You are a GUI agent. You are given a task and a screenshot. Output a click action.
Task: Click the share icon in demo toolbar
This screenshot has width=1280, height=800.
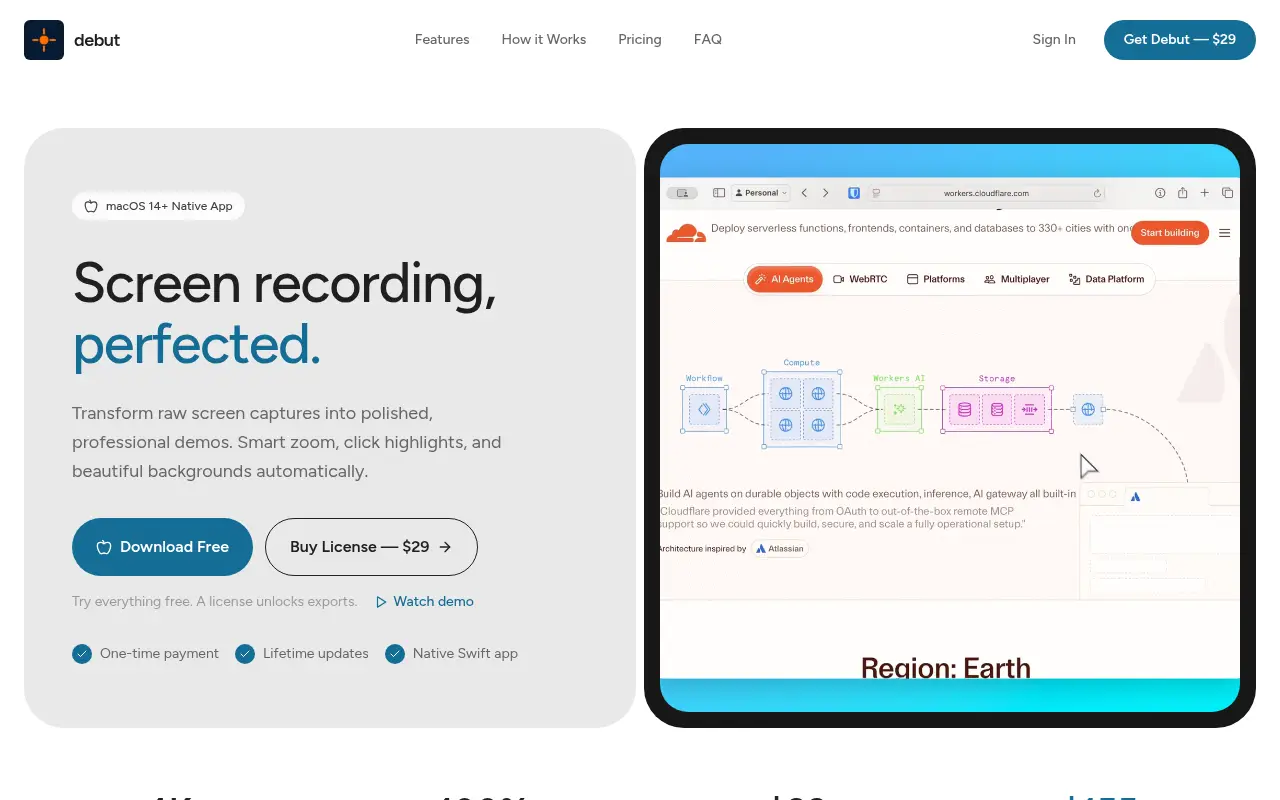[x=1182, y=193]
